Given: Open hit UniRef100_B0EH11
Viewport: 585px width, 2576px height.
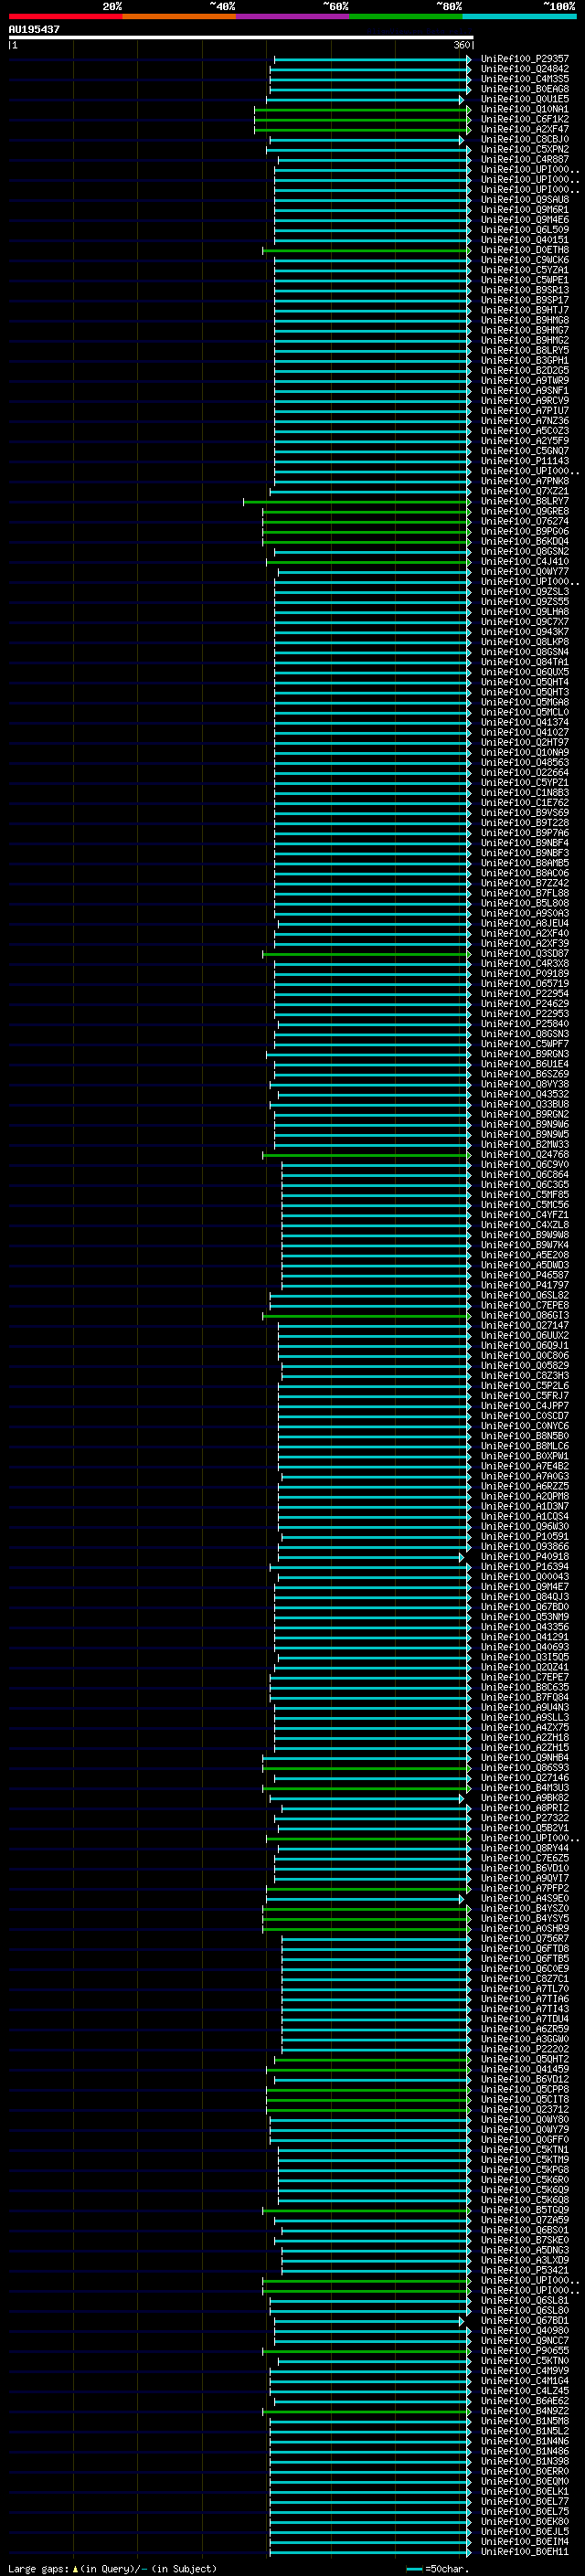Looking at the screenshot, I should click(525, 2551).
